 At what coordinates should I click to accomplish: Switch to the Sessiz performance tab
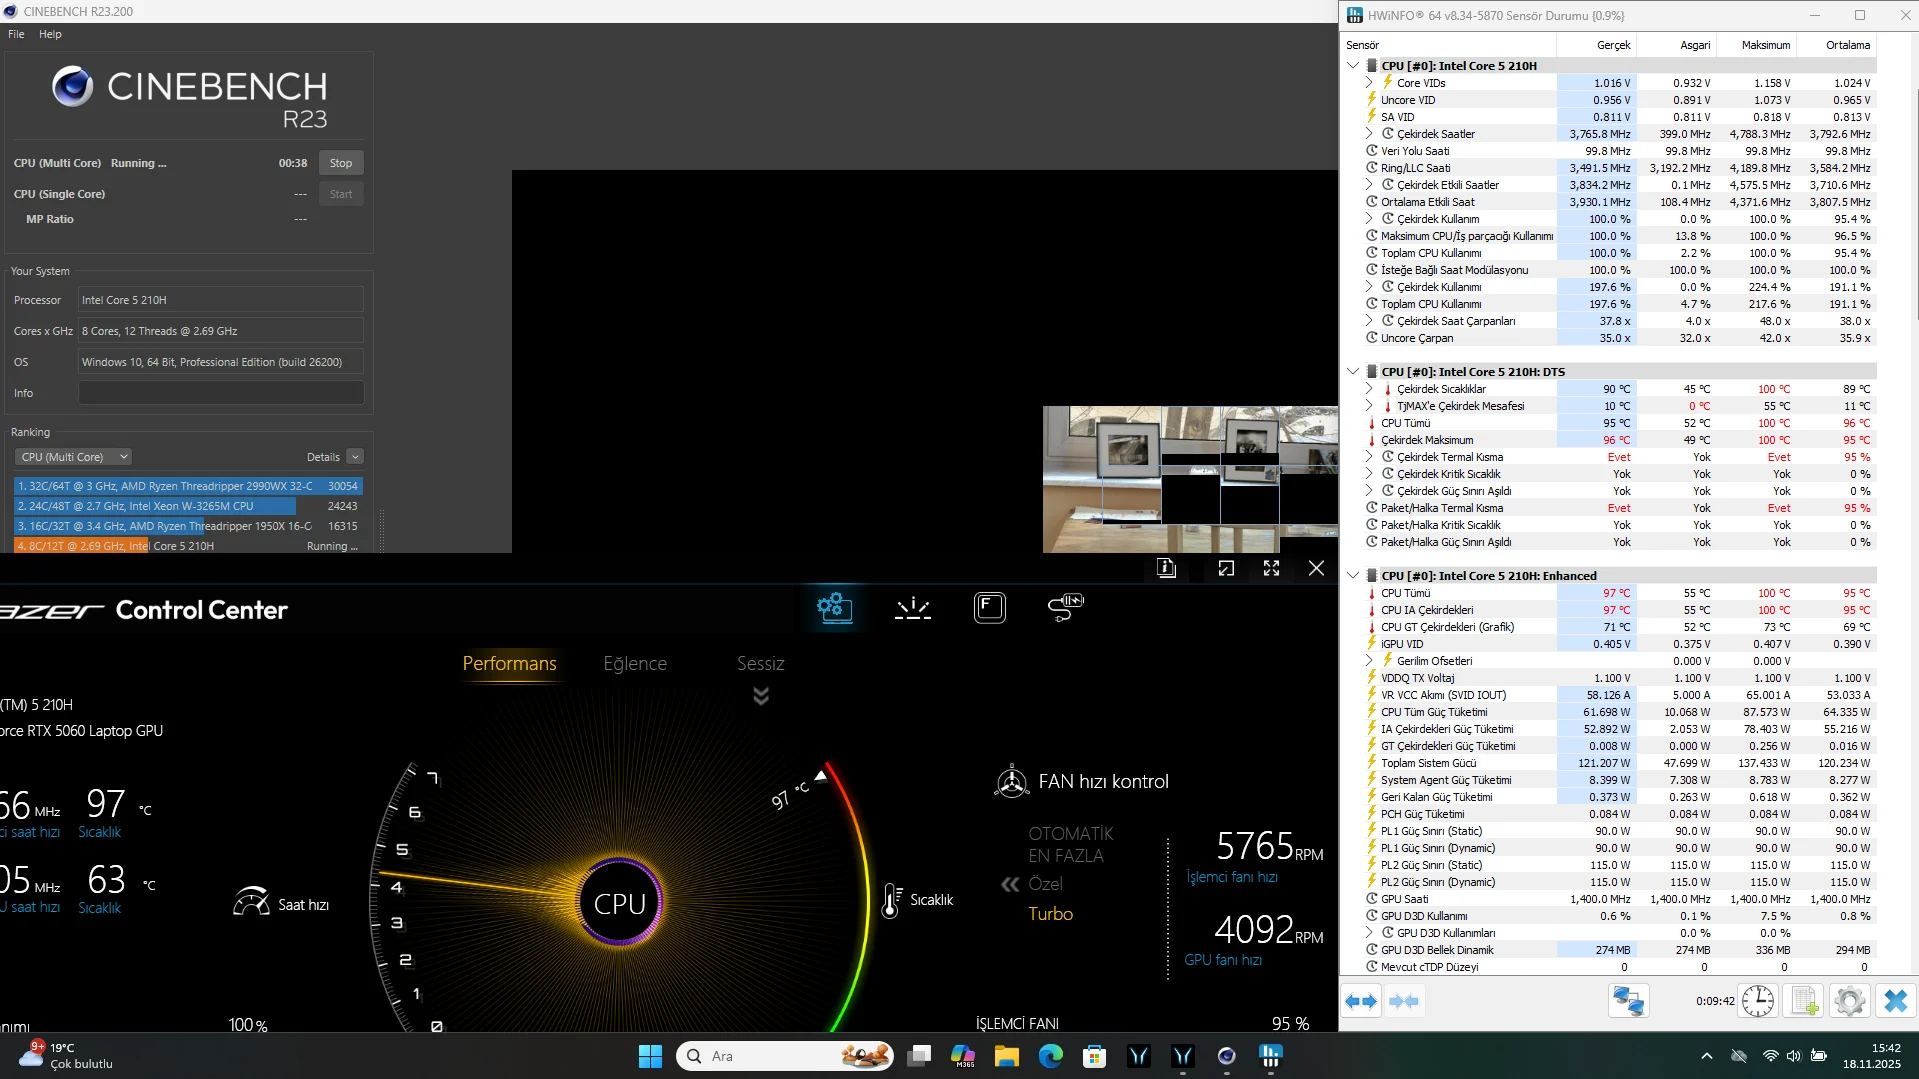pos(760,664)
